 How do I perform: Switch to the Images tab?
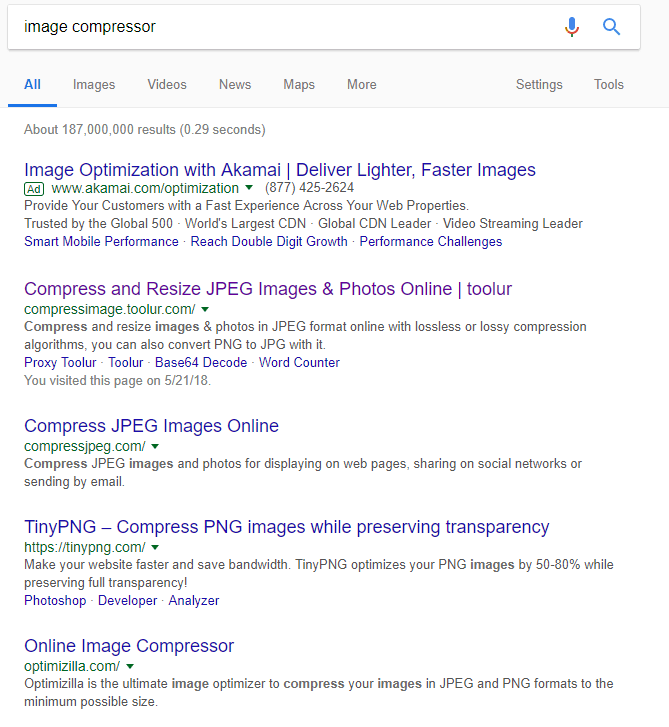click(x=94, y=85)
